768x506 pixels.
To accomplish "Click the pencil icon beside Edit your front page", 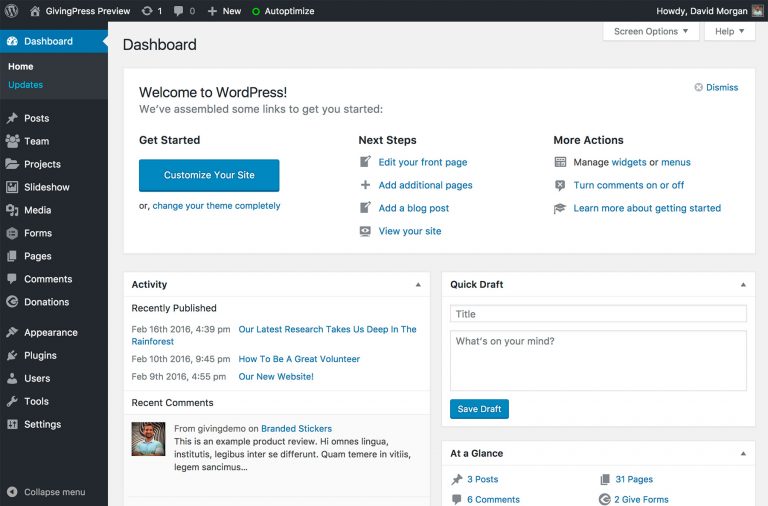I will pyautogui.click(x=365, y=162).
